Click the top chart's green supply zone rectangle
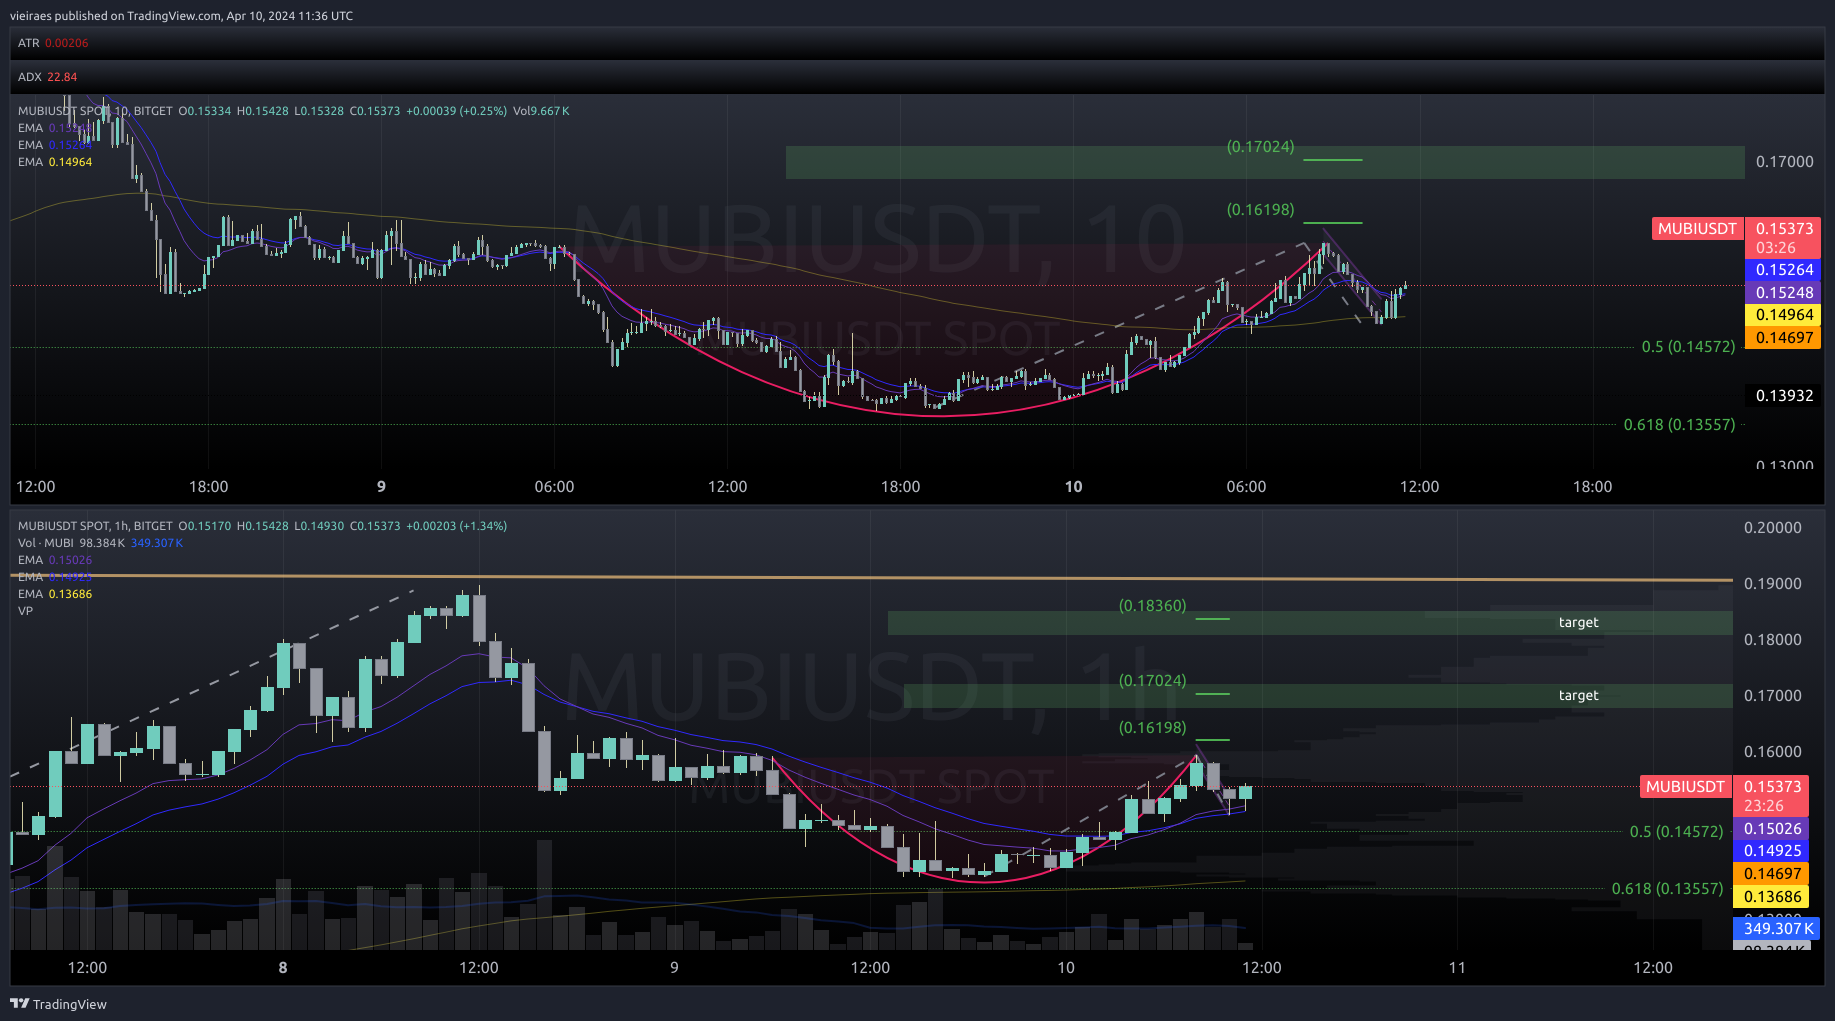Viewport: 1835px width, 1021px height. [1265, 163]
